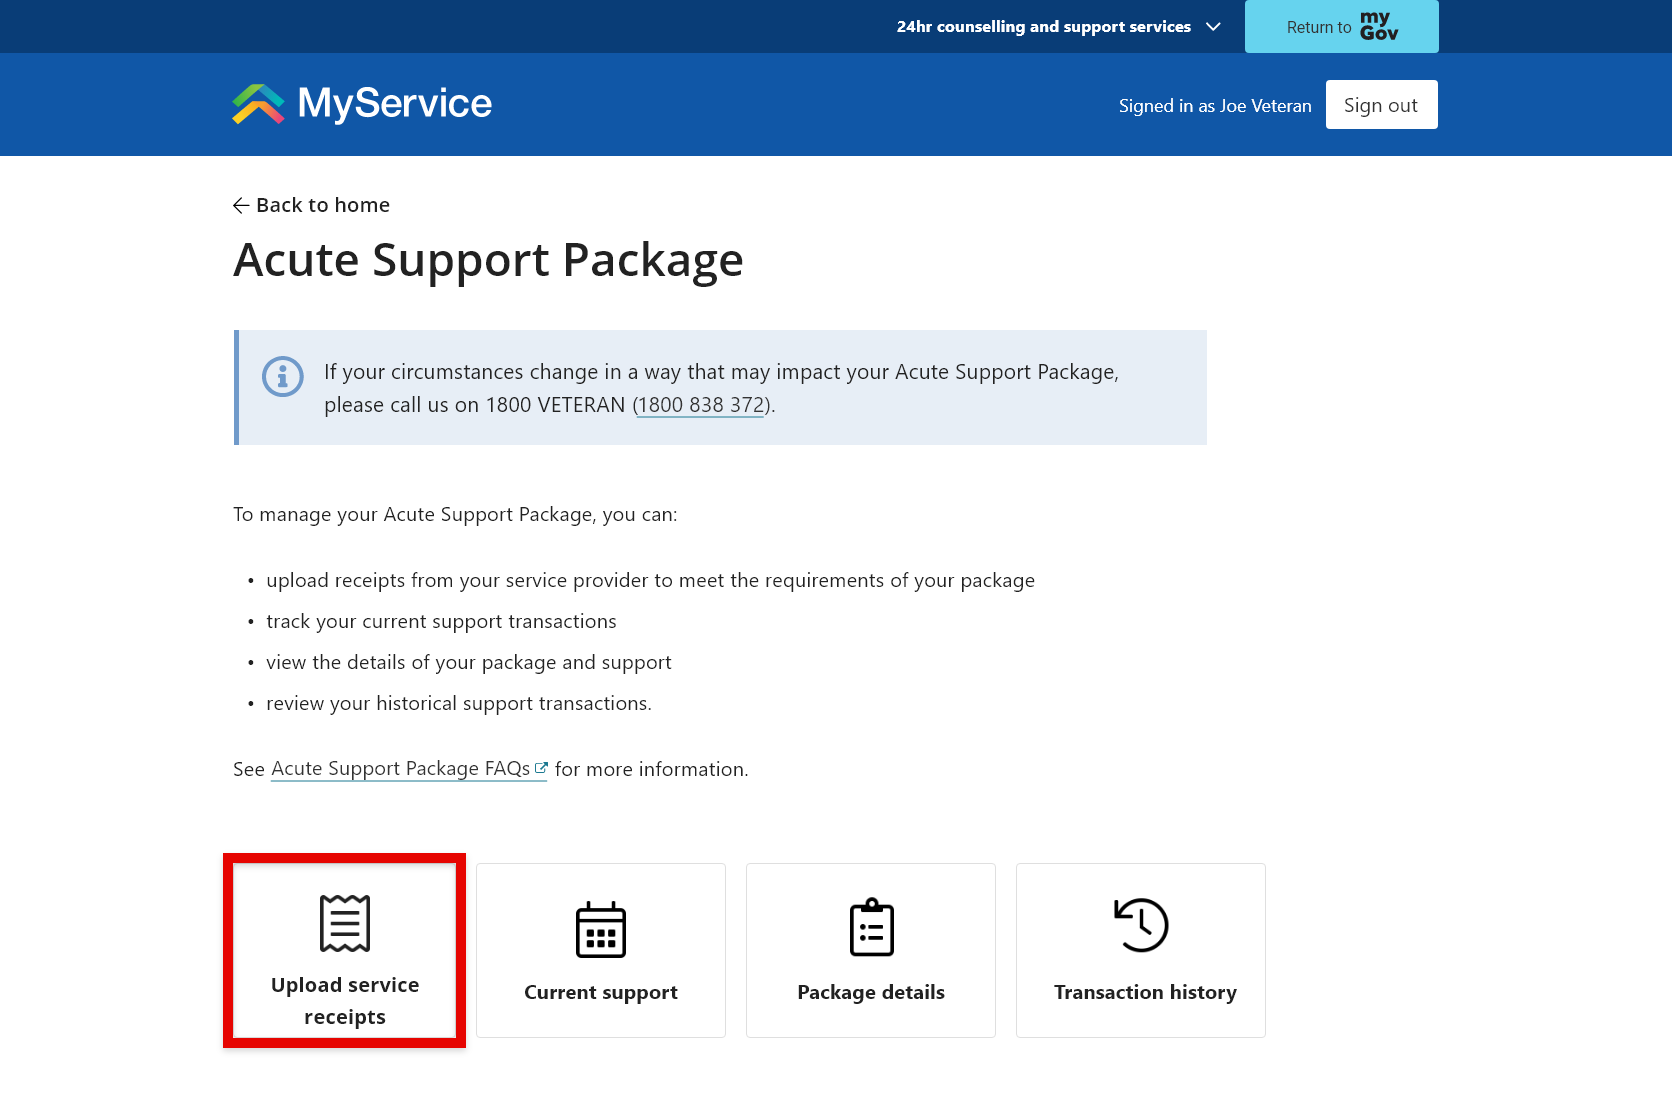Call 1800 838 372 phone link
This screenshot has height=1098, width=1672.
(700, 405)
